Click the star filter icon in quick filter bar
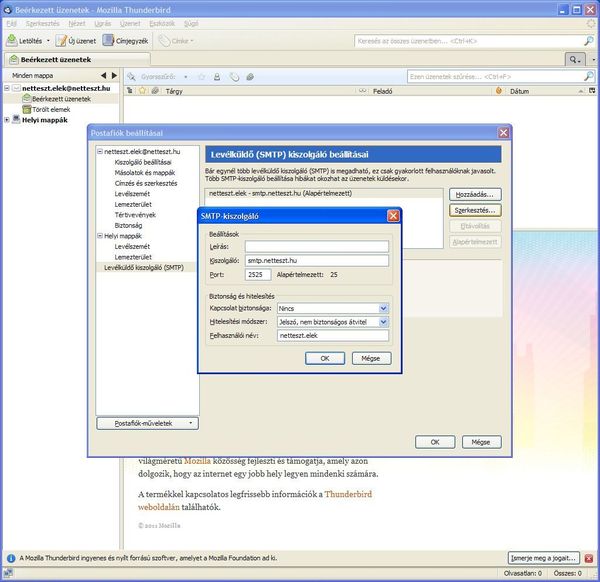The image size is (600, 582). tap(199, 76)
